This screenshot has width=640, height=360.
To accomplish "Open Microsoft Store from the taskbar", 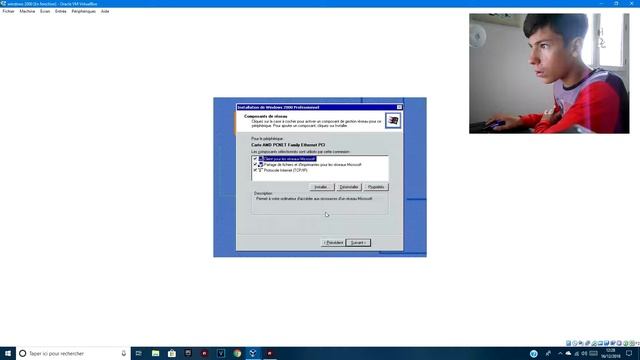I will click(x=172, y=353).
